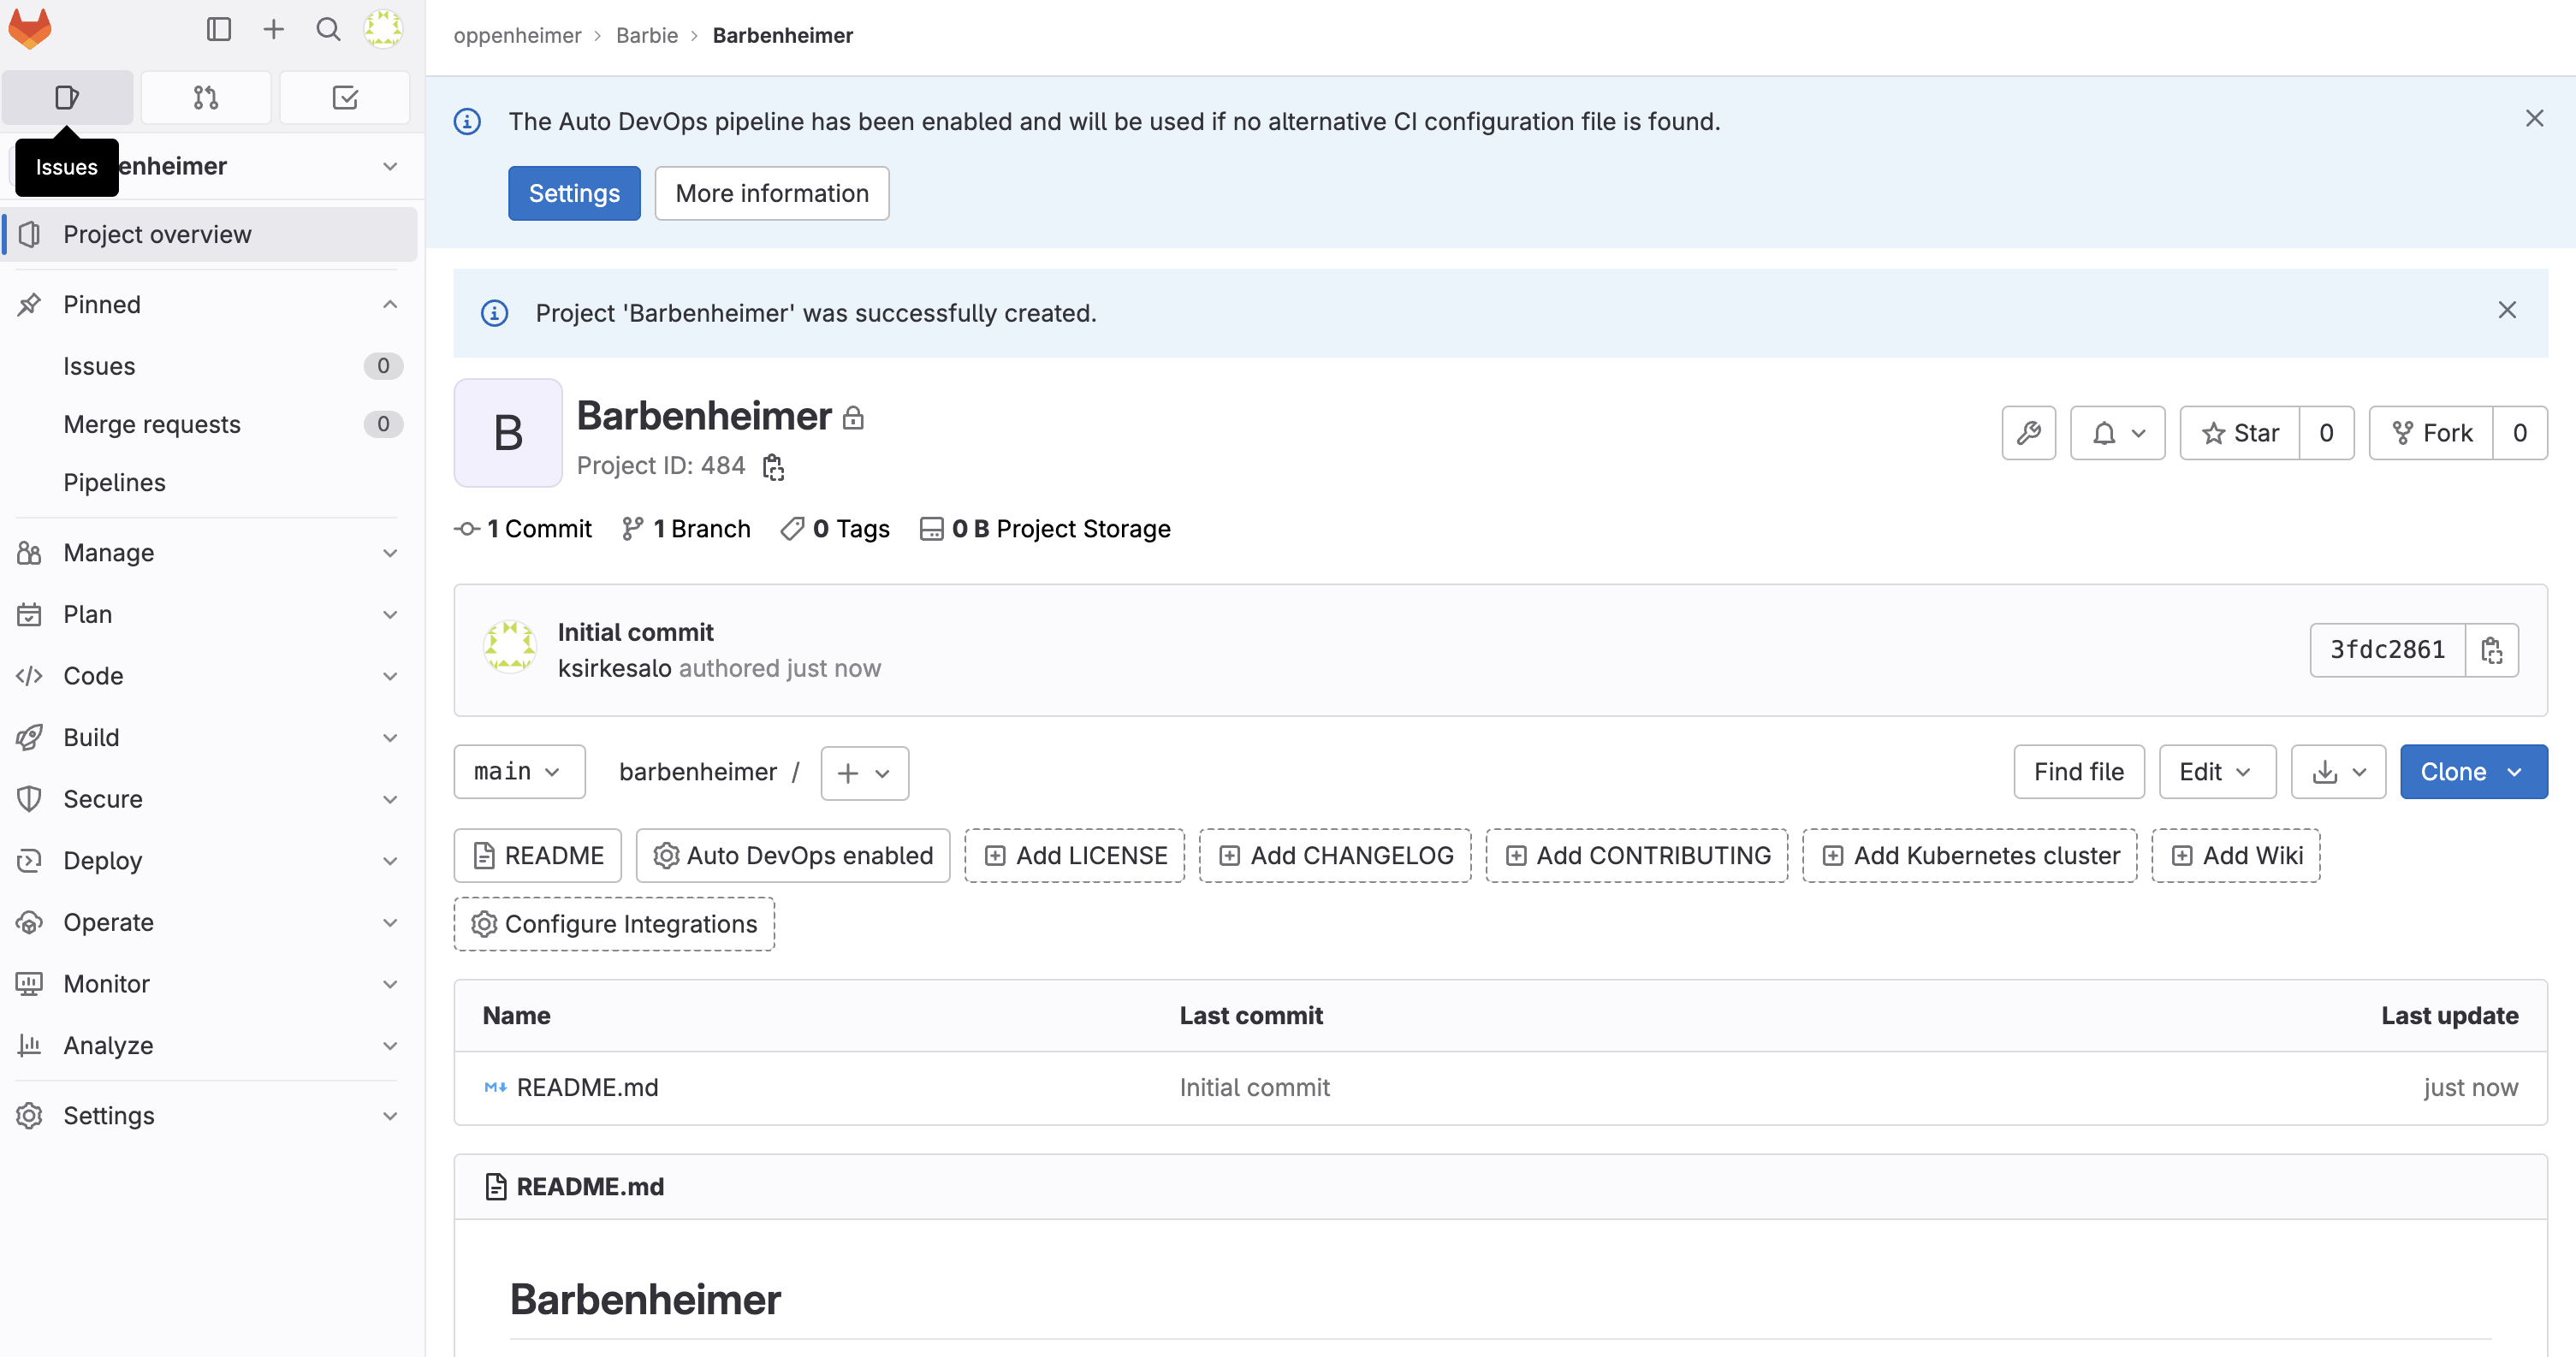Open the notification bell control

(x=2117, y=432)
